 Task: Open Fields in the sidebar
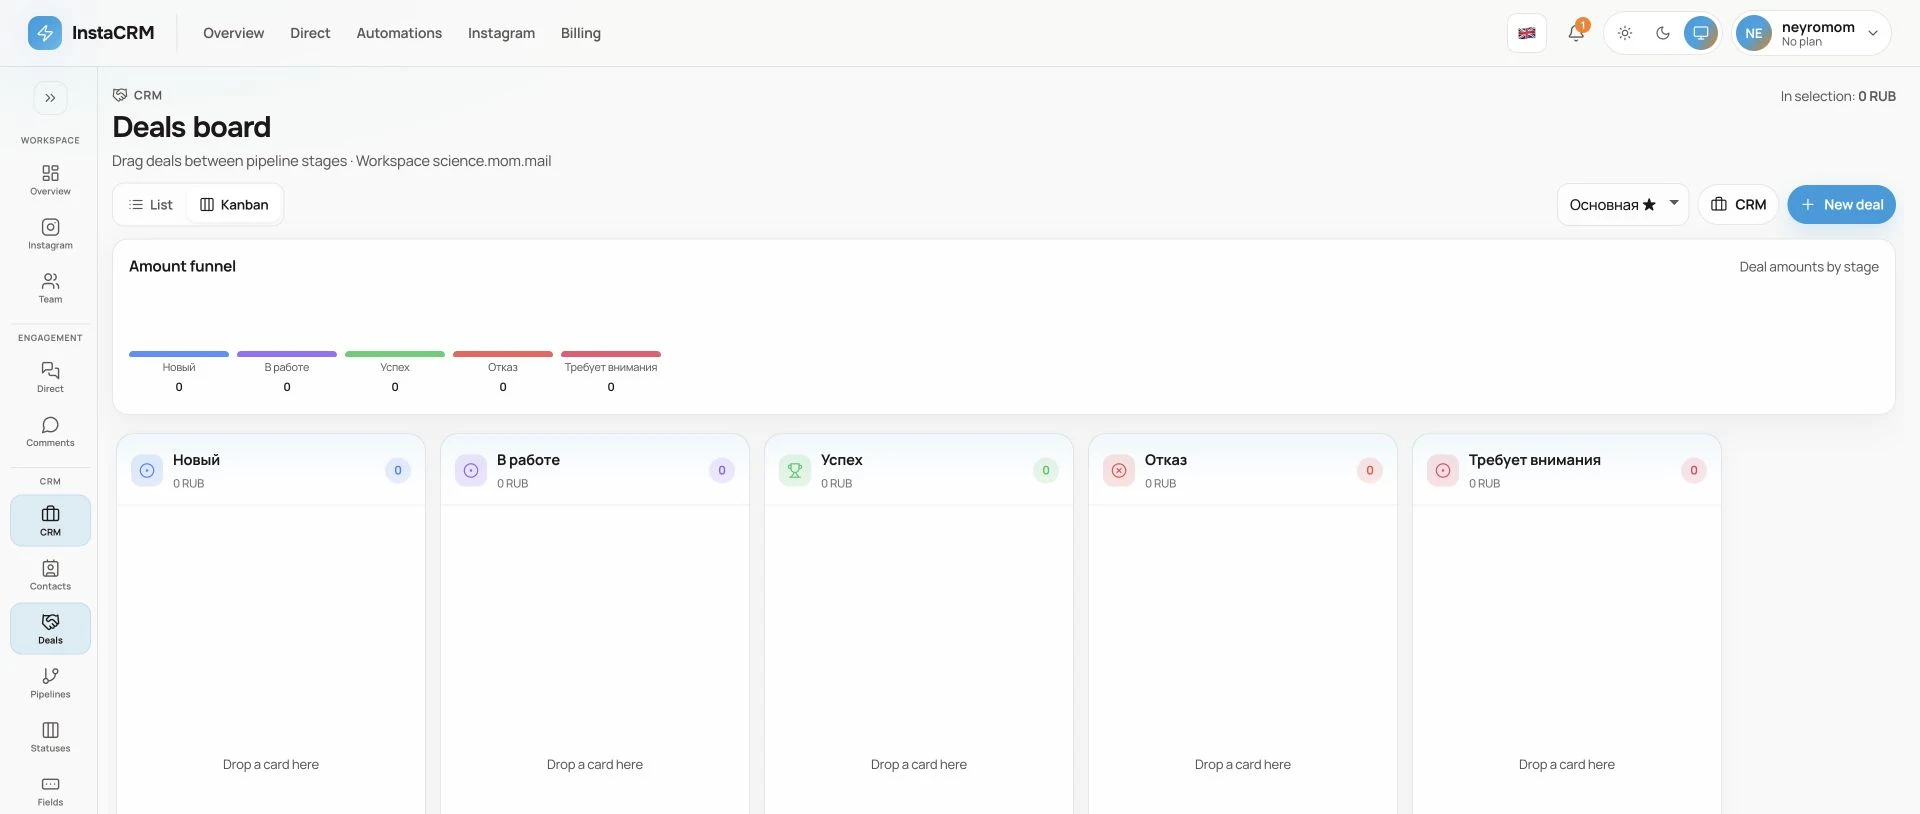pos(50,791)
